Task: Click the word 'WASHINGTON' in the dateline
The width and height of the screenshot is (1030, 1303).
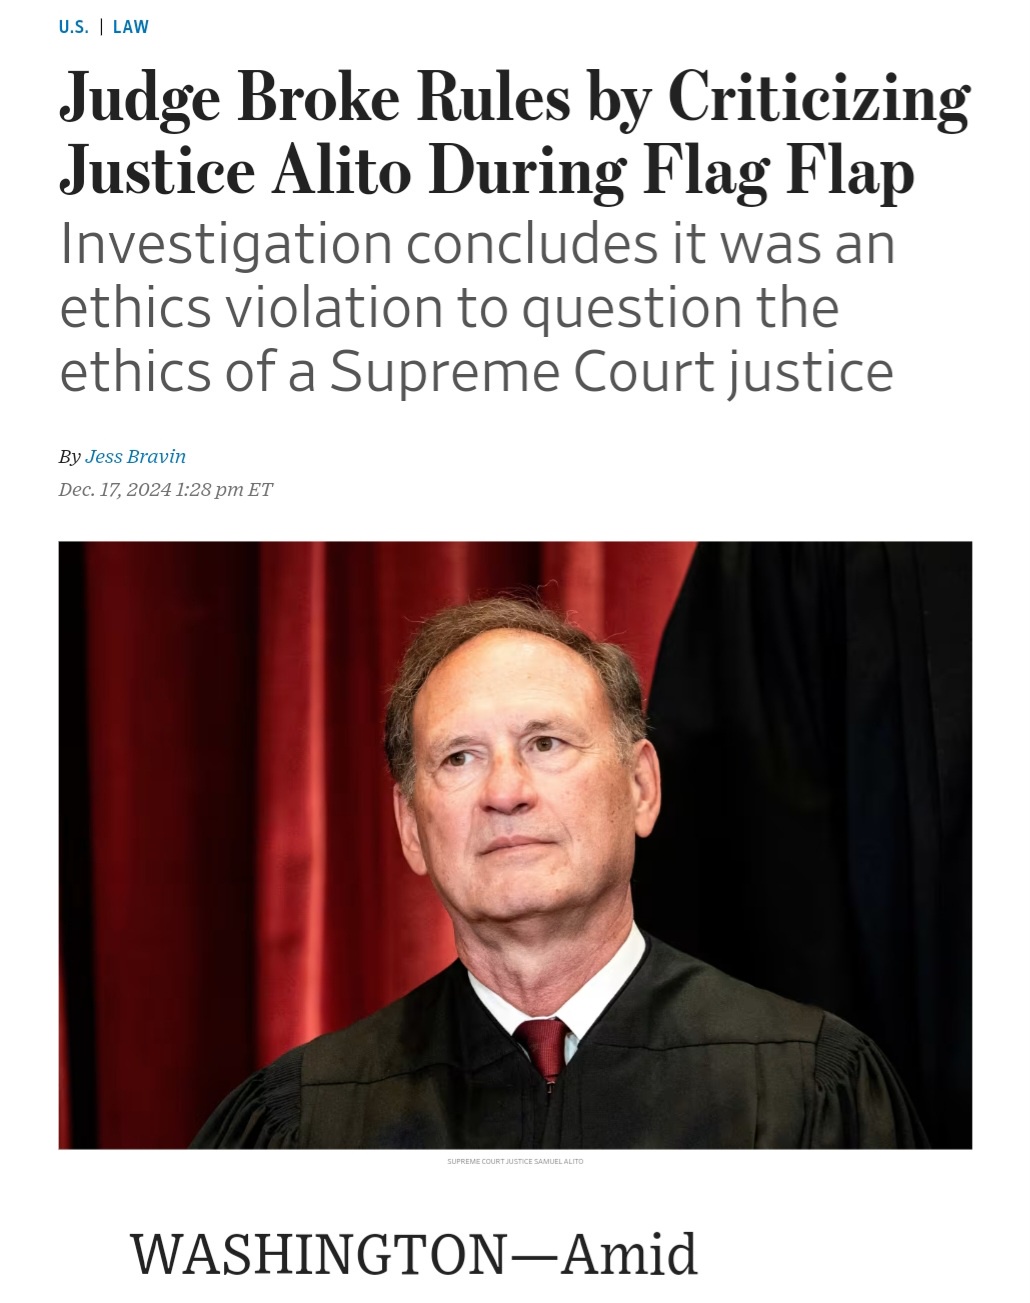Action: pyautogui.click(x=319, y=1254)
